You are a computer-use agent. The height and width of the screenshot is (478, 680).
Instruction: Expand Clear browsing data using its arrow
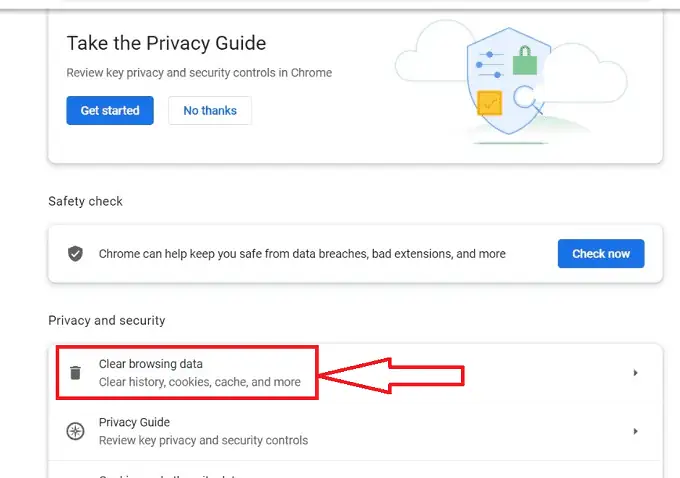point(635,373)
